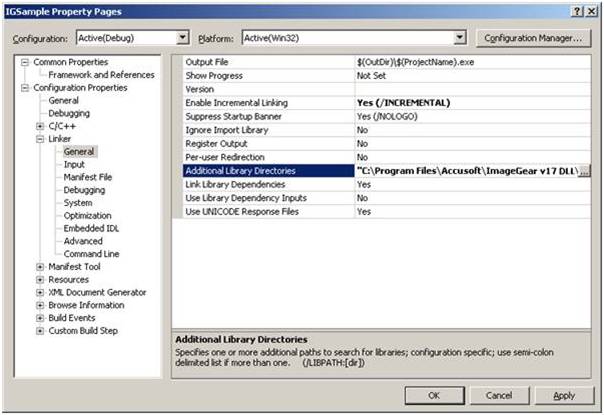Expand the Manifest Tool node

(x=40, y=267)
